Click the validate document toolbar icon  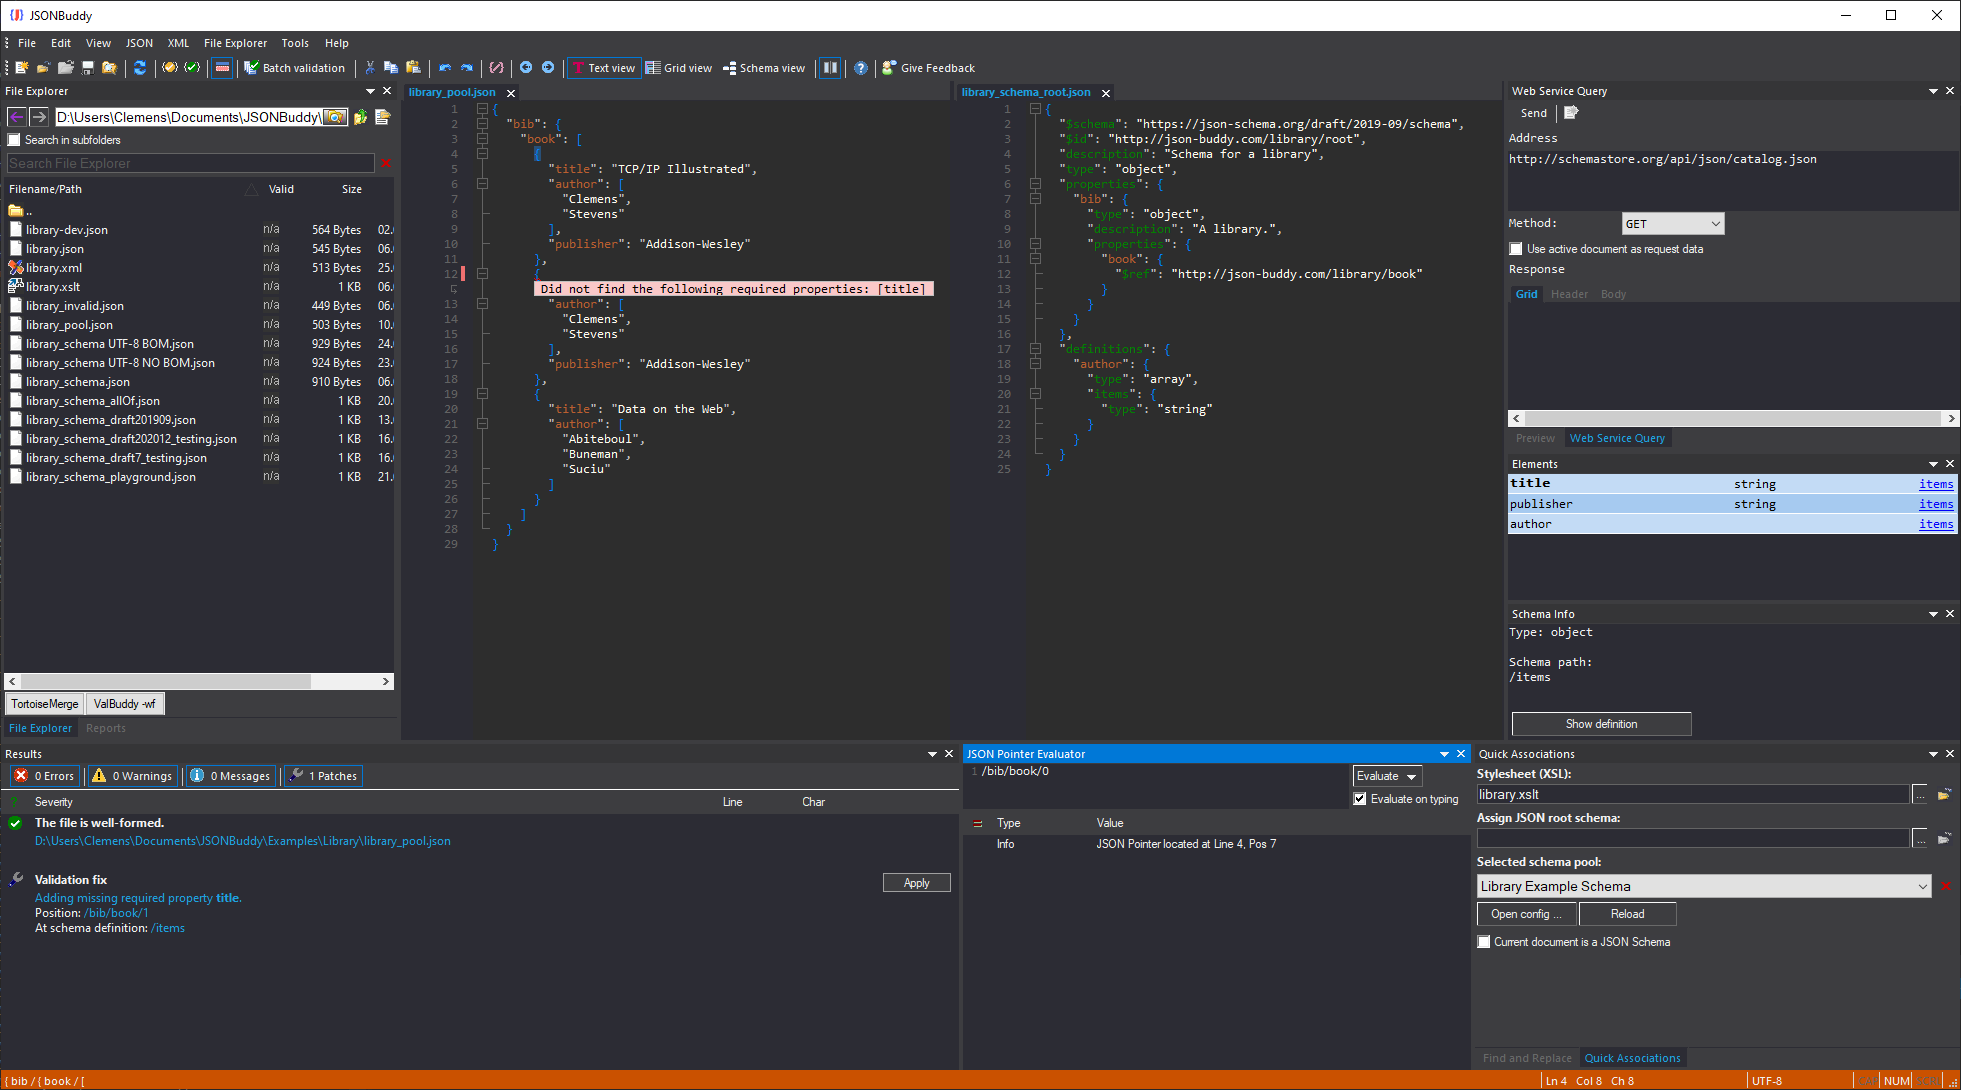(x=193, y=68)
